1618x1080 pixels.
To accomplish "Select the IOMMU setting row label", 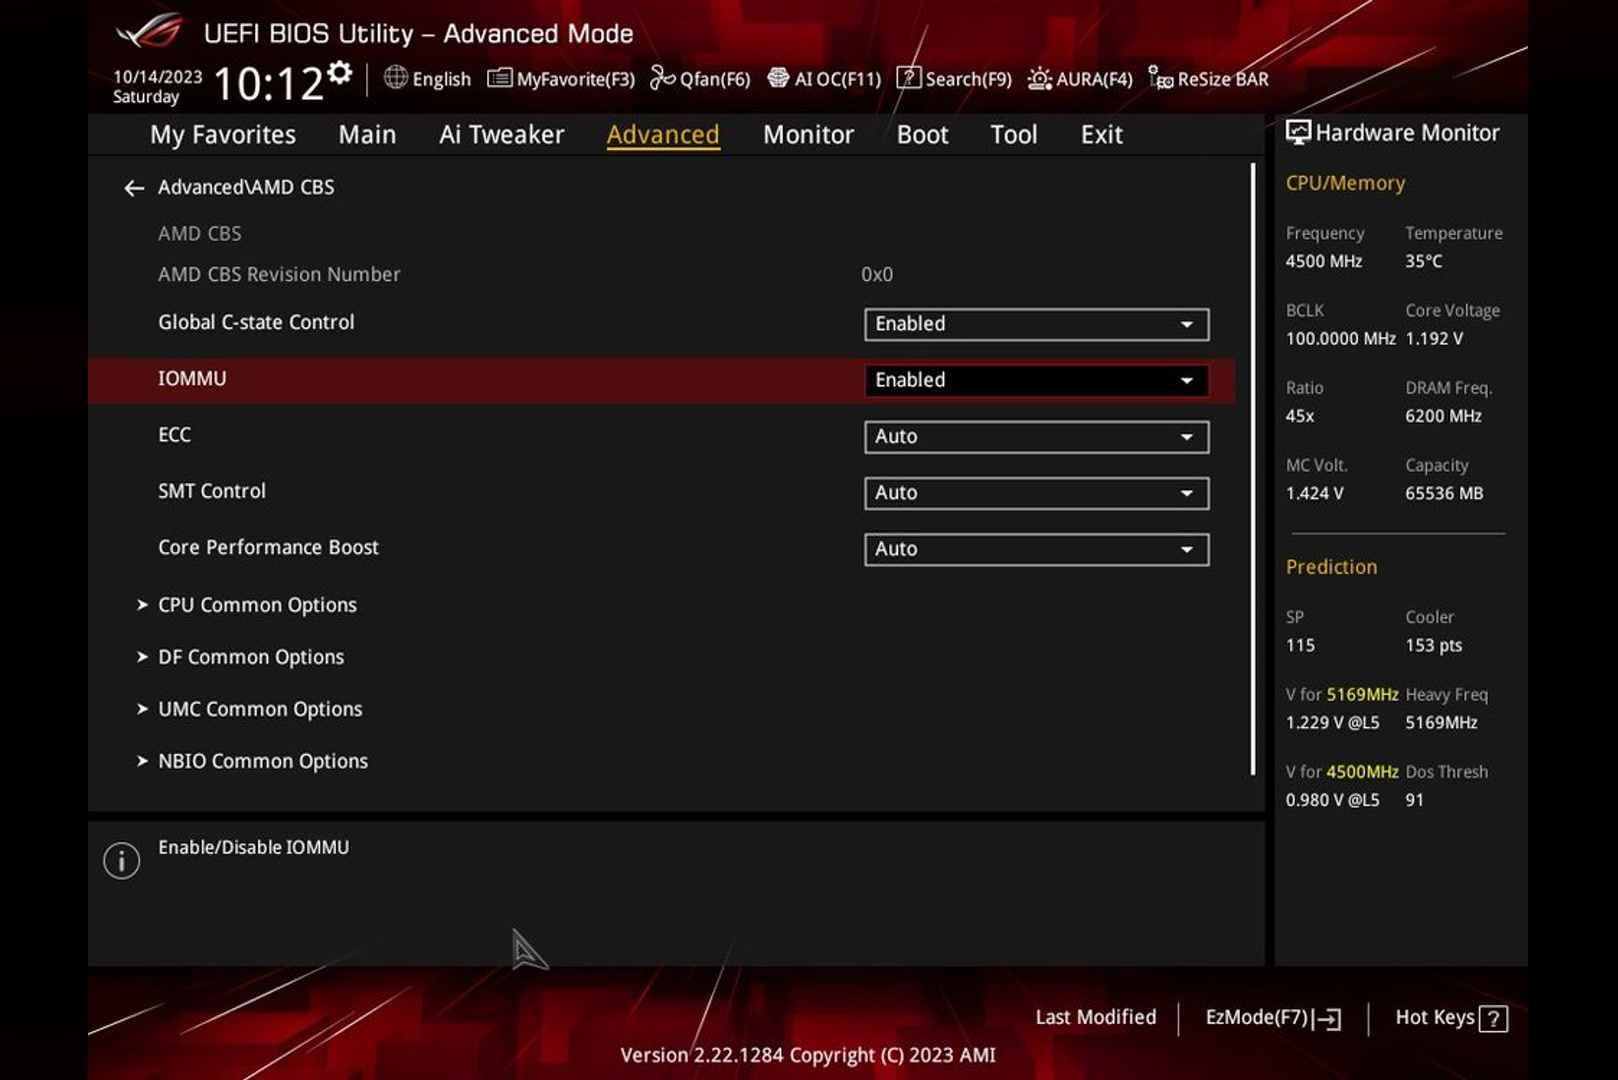I will pyautogui.click(x=192, y=379).
